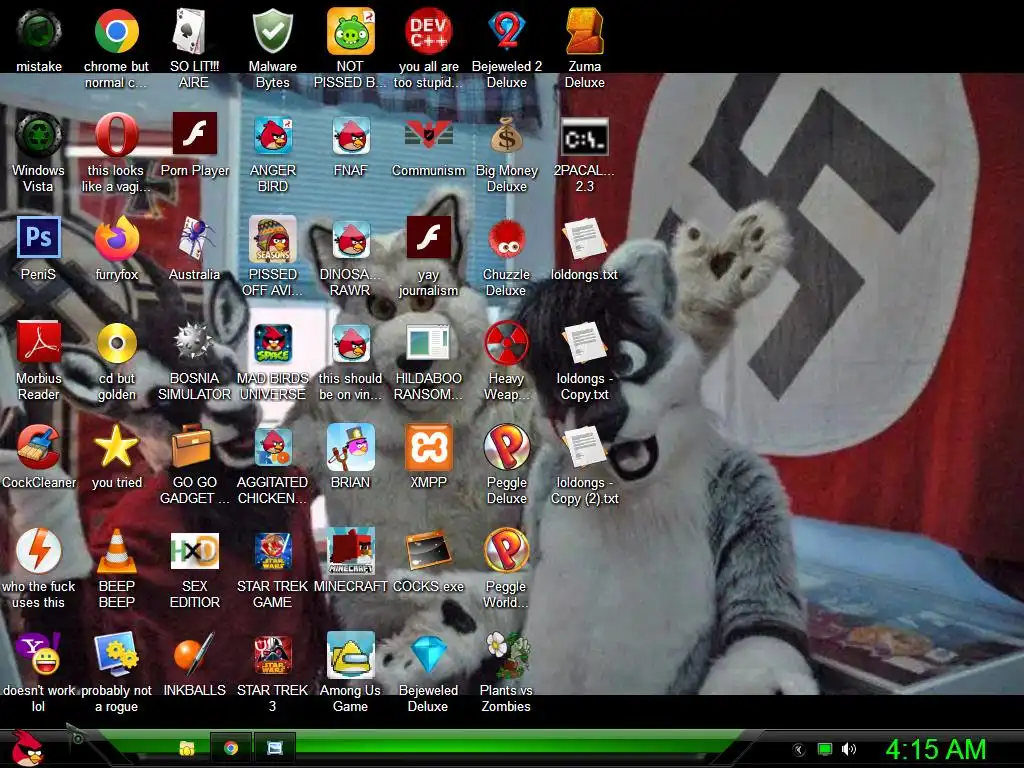Launch the Photoshop 'Ps' icon
Screen dimensions: 1024x768
click(39, 238)
